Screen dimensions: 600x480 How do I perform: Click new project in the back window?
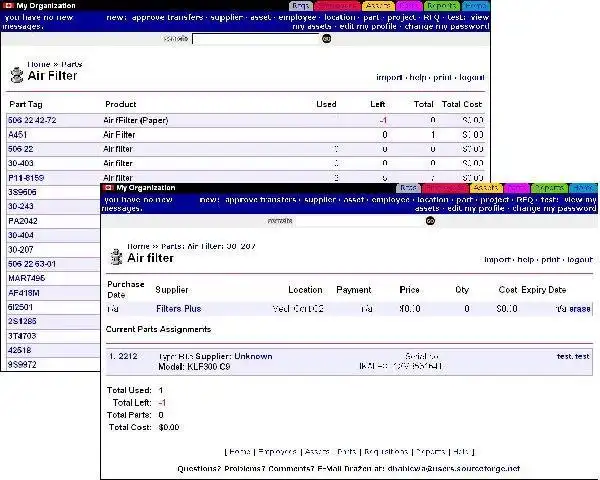point(401,17)
